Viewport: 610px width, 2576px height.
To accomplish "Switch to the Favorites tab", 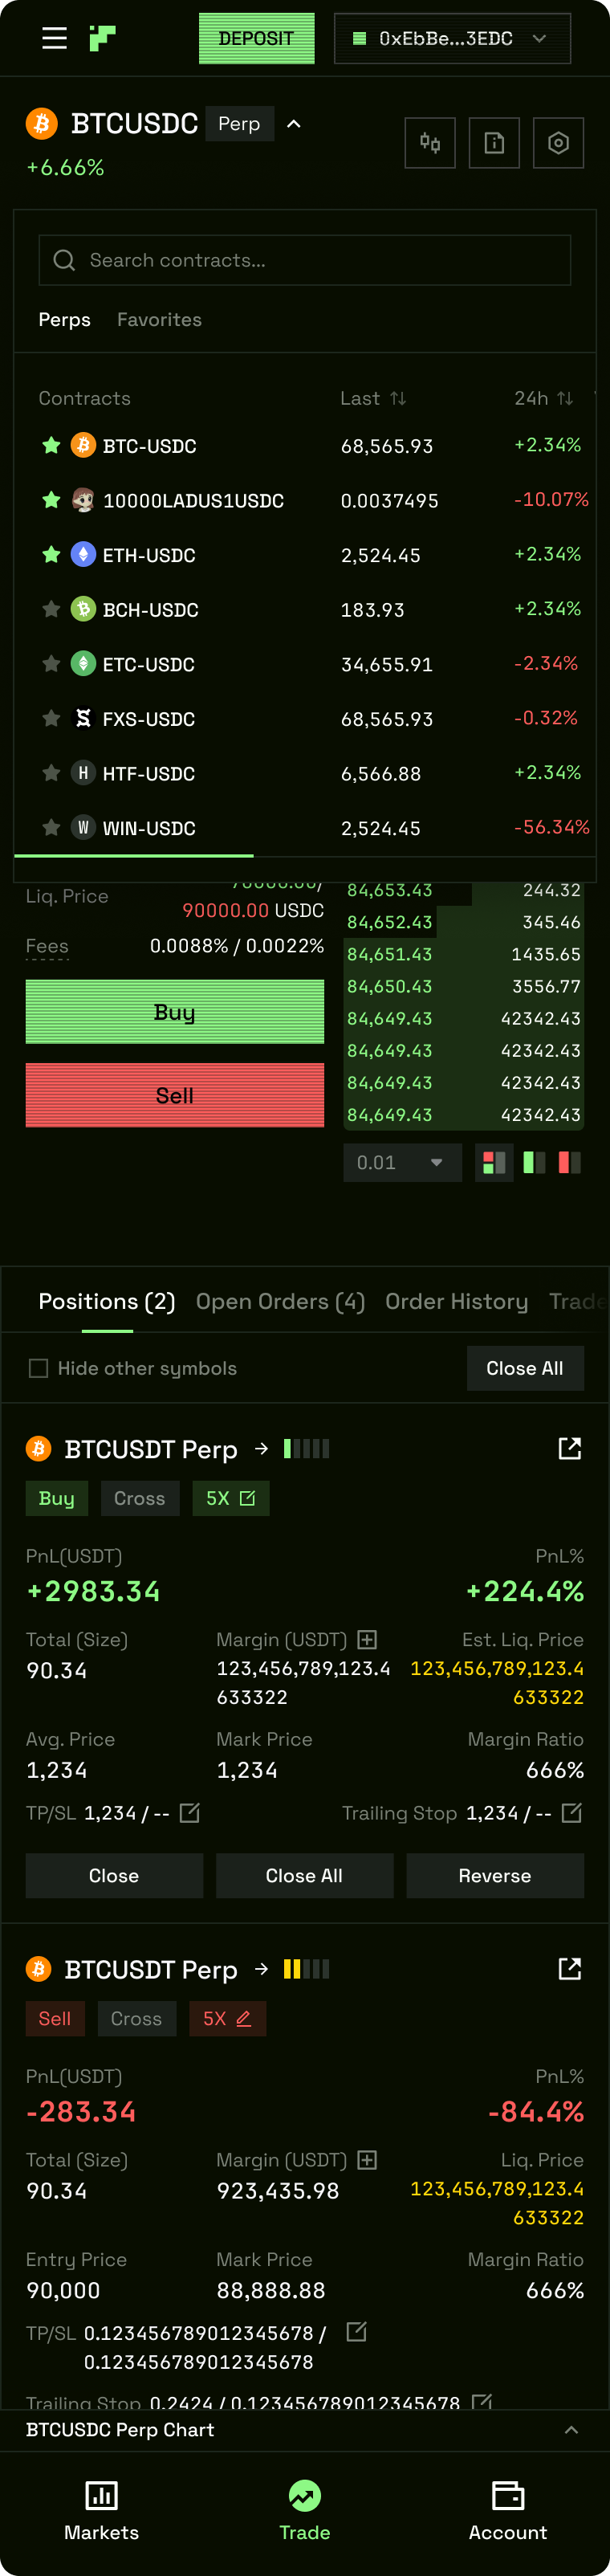I will pos(159,319).
